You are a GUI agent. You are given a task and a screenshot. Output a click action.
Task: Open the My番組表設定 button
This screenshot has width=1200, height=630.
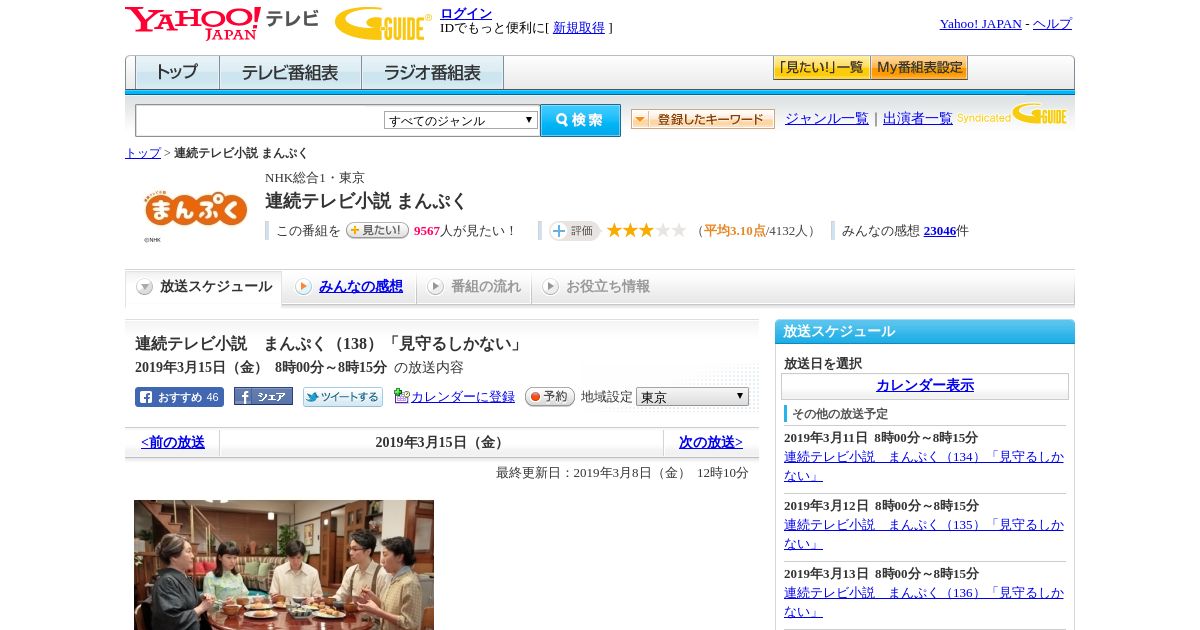[x=919, y=68]
